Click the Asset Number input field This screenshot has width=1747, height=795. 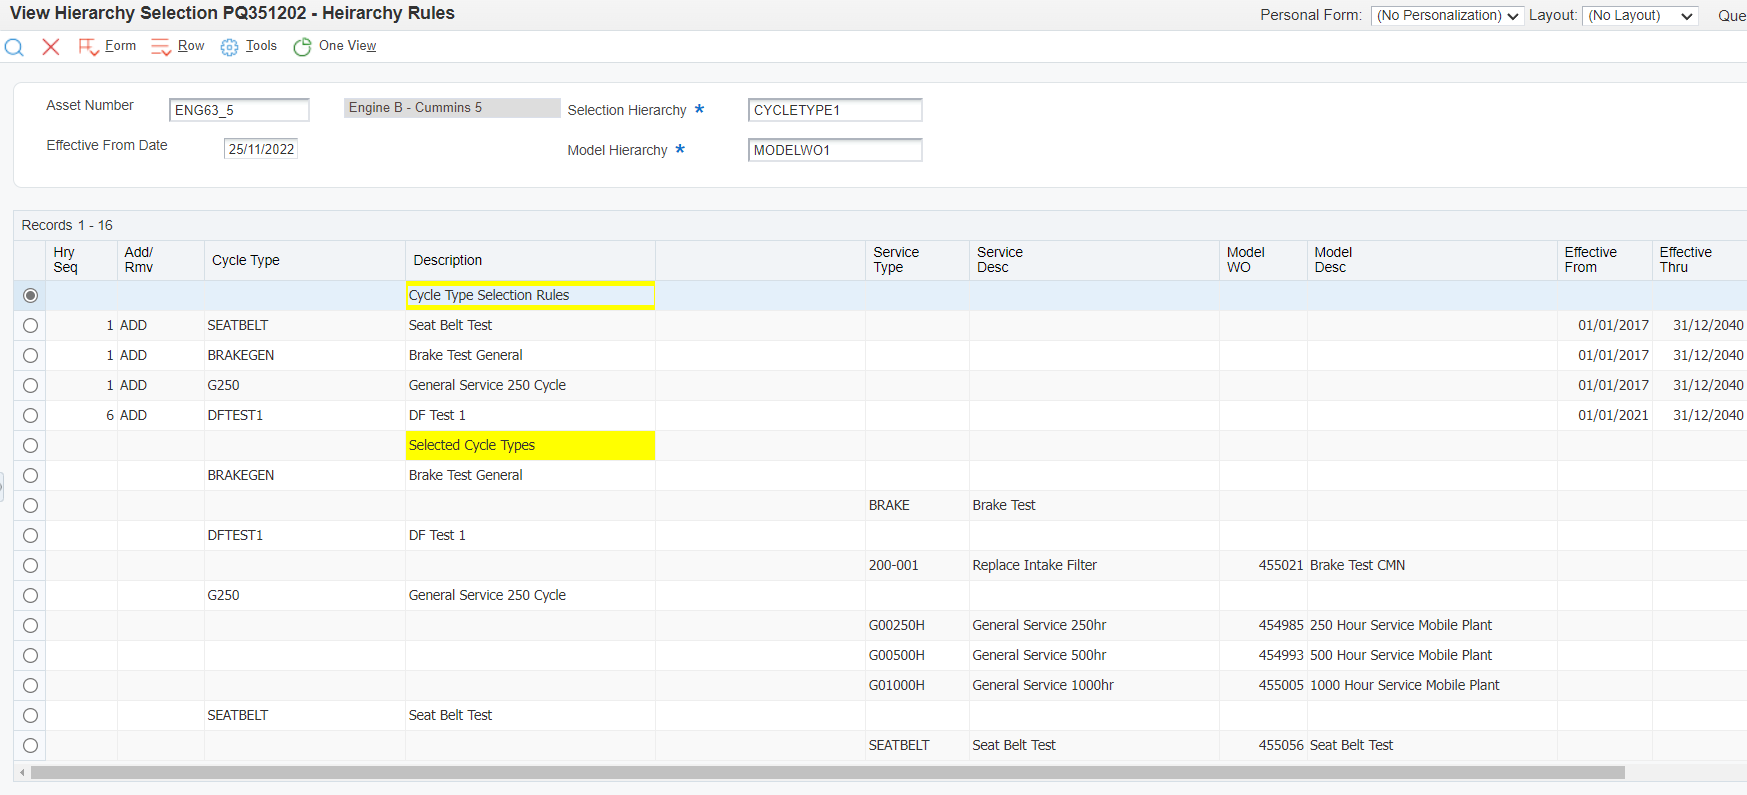click(239, 110)
